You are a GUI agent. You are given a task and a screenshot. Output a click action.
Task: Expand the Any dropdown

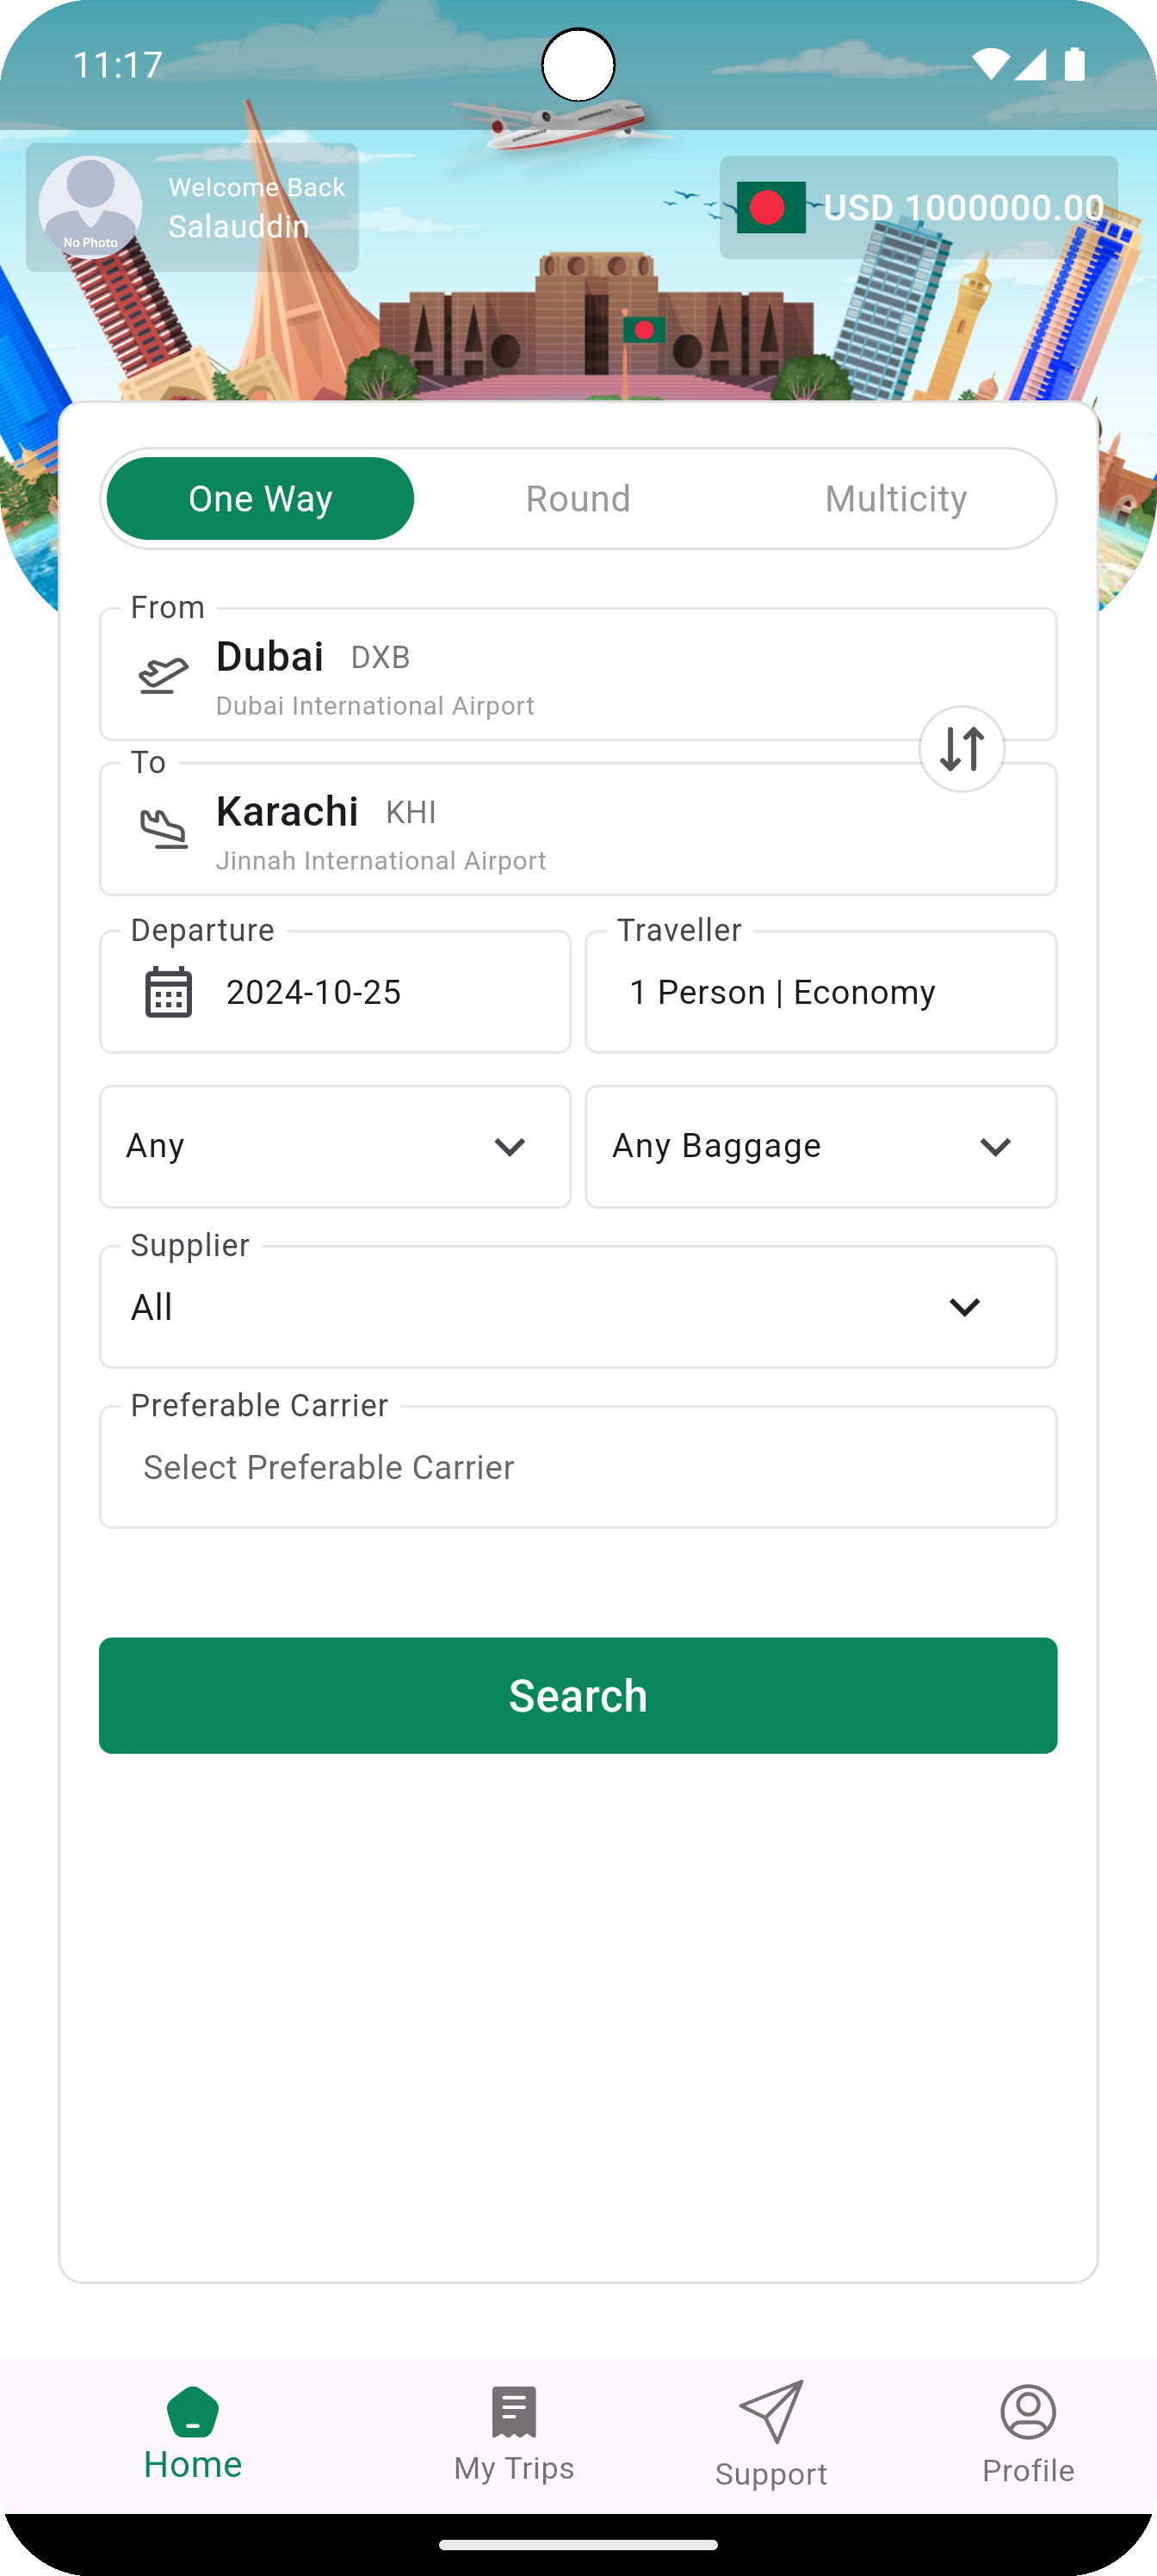pyautogui.click(x=335, y=1147)
